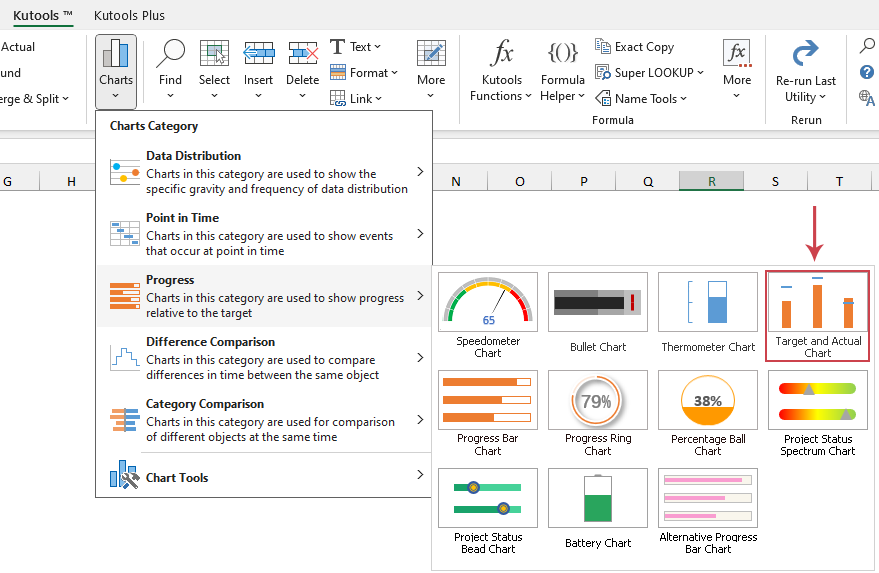This screenshot has height=573, width=879.
Task: Click the Actual button in ribbon
Action: tap(17, 47)
